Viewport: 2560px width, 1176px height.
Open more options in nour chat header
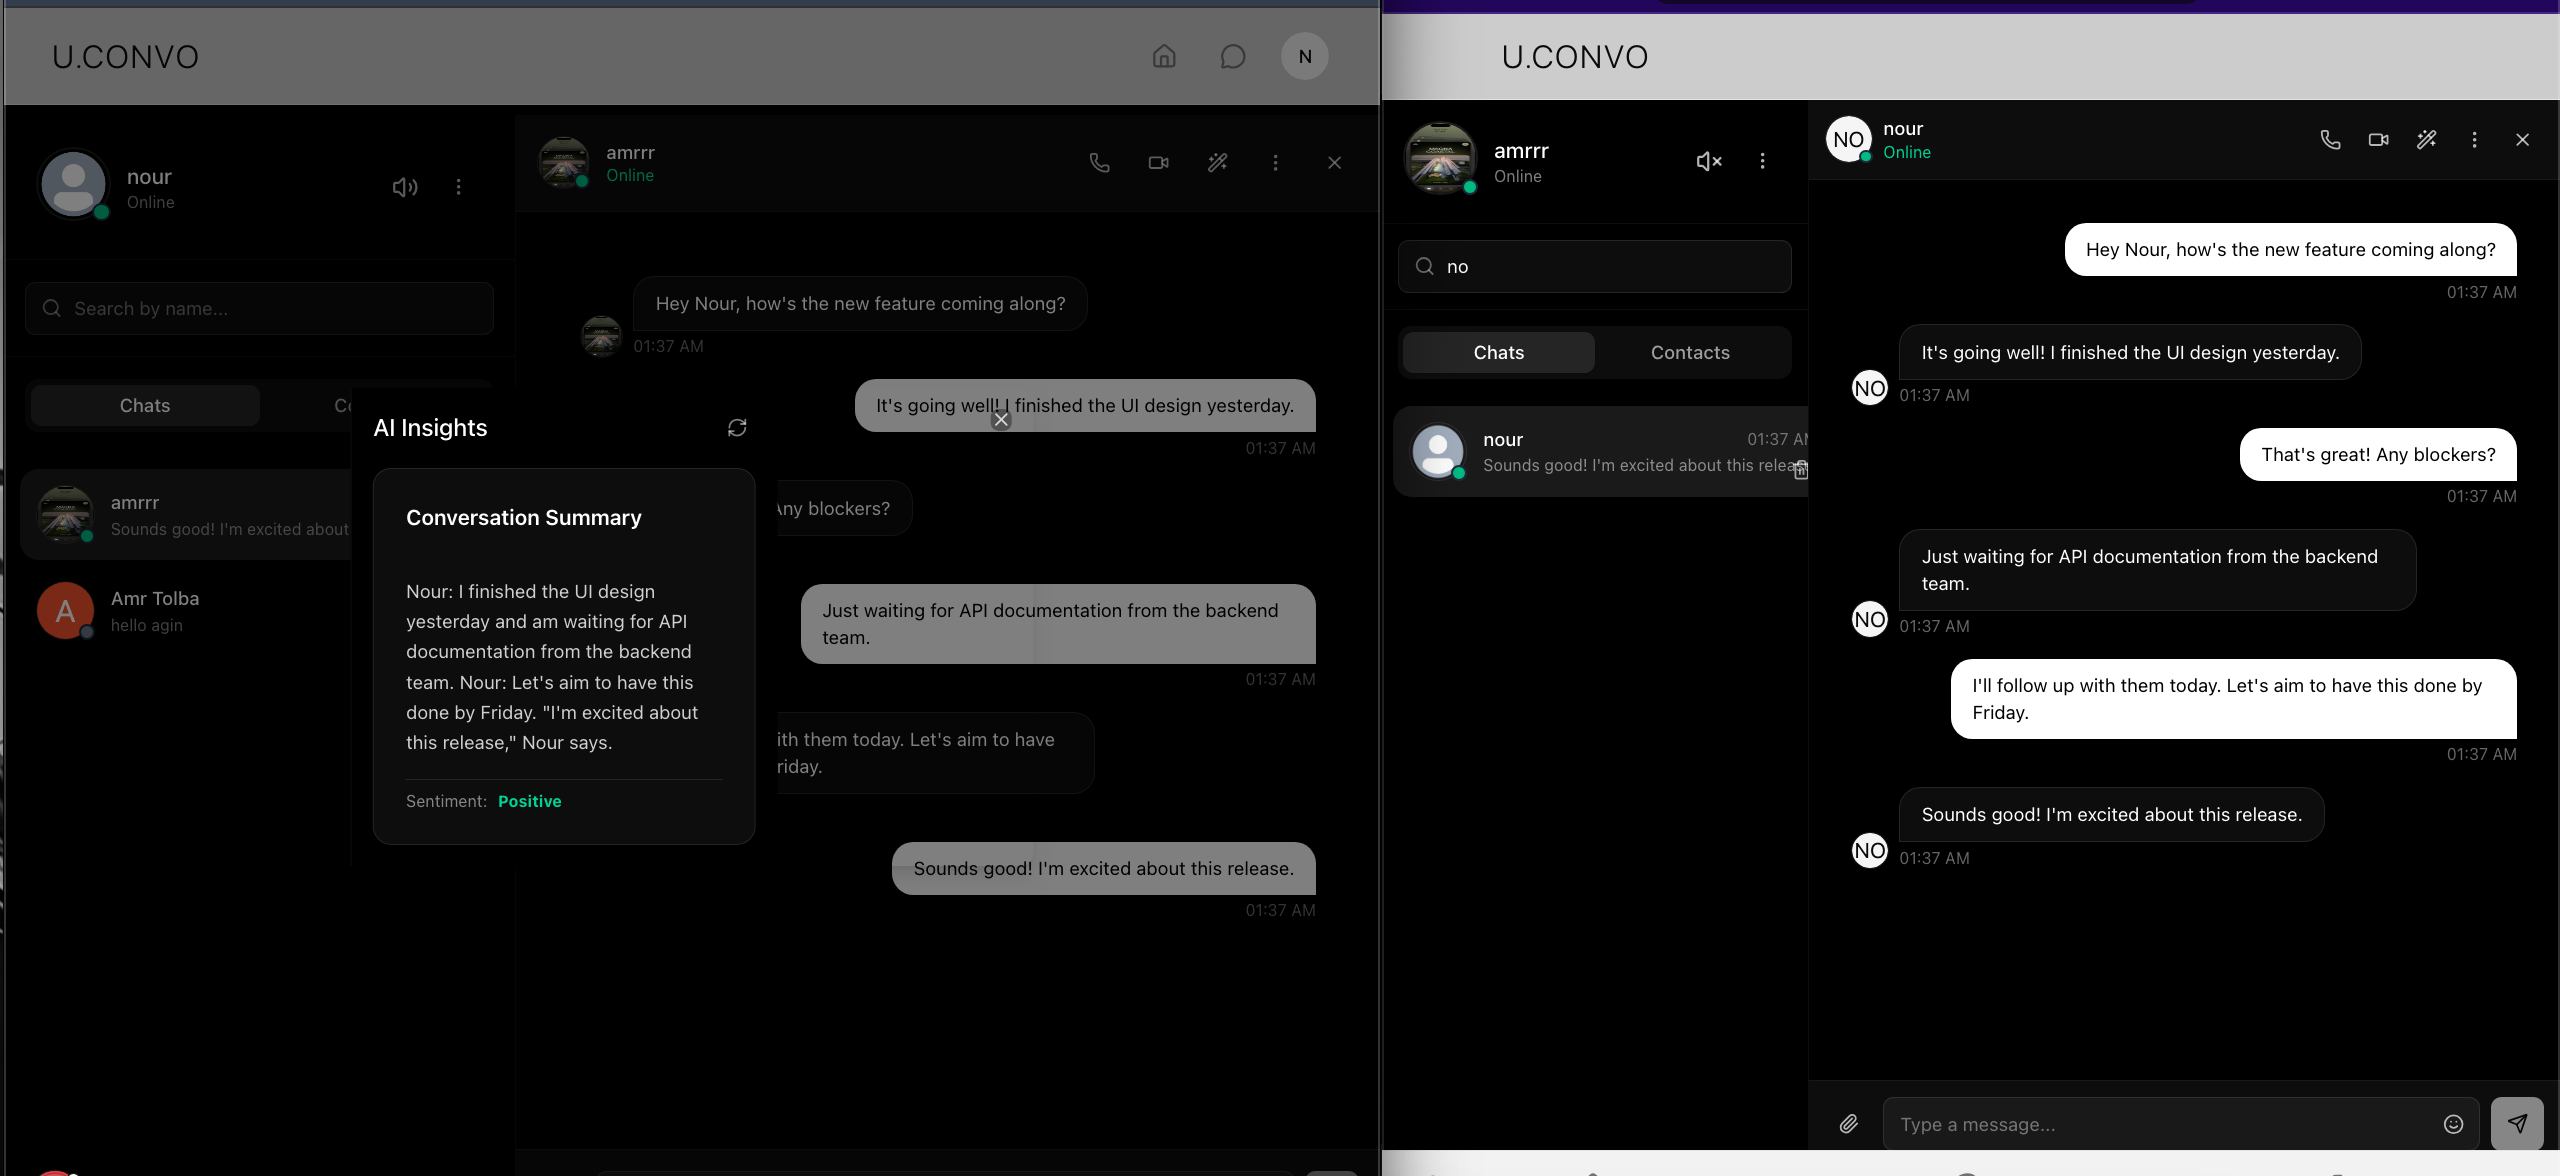pos(2474,140)
